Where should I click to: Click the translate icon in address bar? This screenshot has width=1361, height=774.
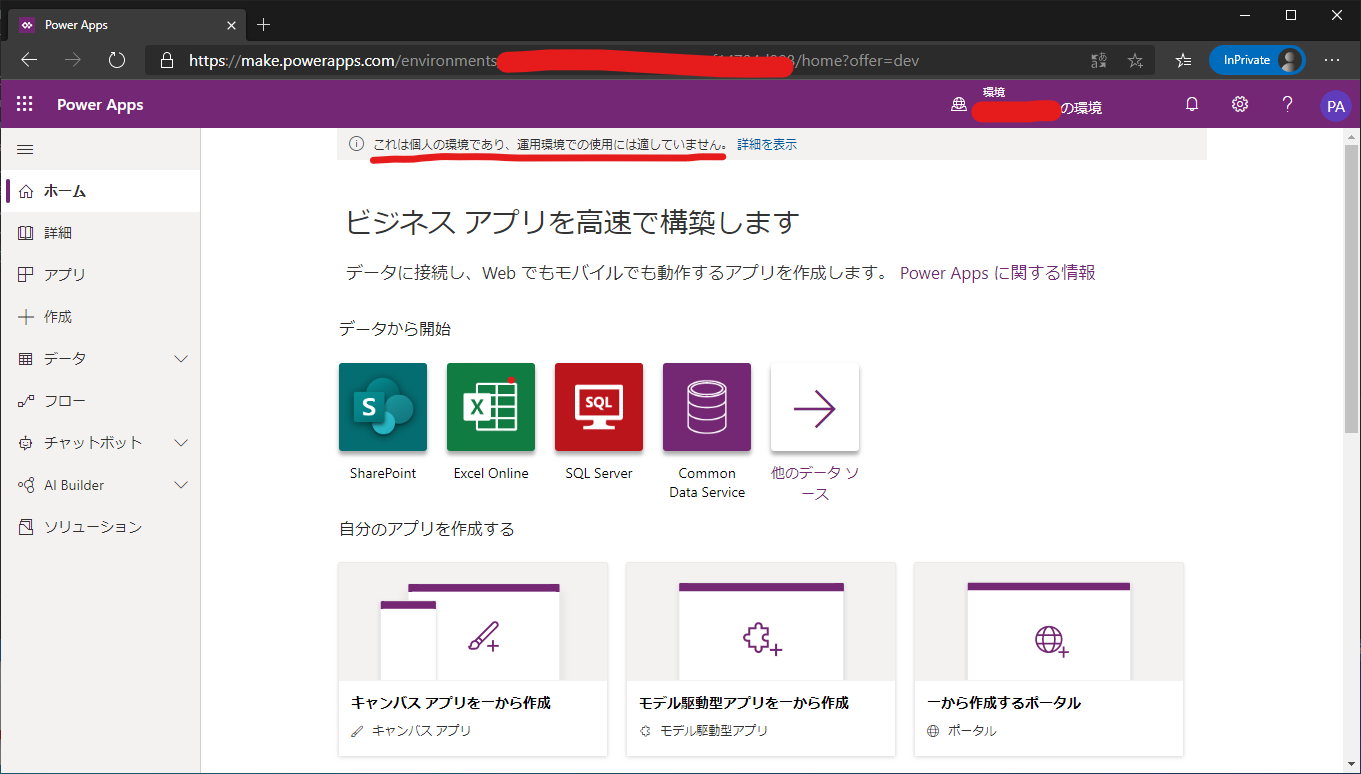tap(1099, 60)
